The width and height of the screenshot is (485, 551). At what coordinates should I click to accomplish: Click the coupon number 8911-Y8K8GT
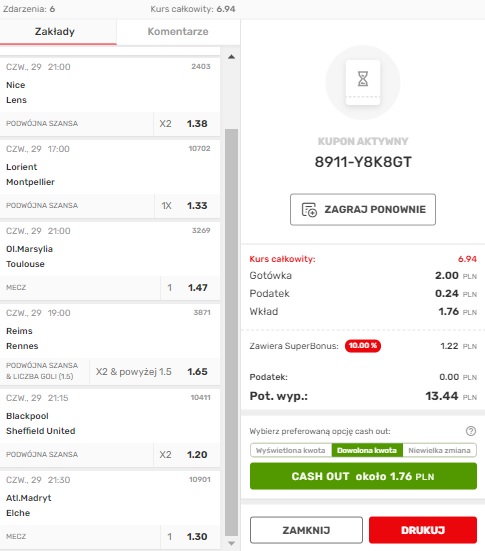point(363,162)
